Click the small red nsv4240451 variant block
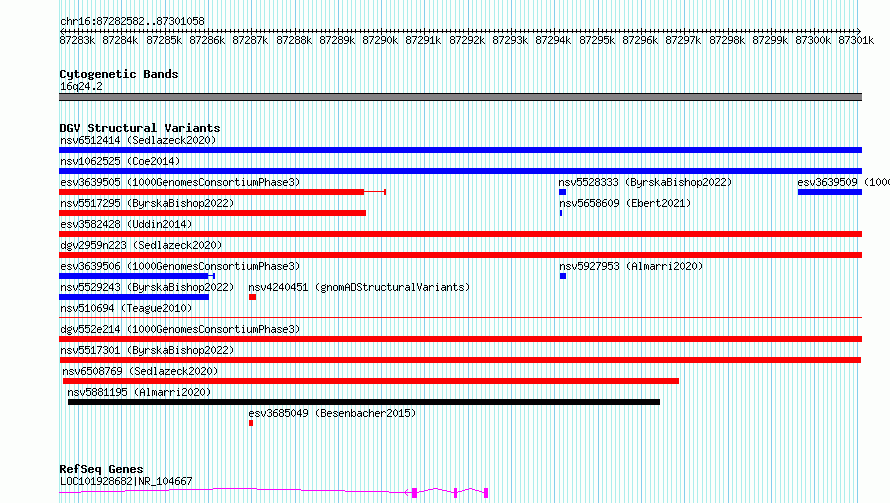This screenshot has height=503, width=890. 253,297
